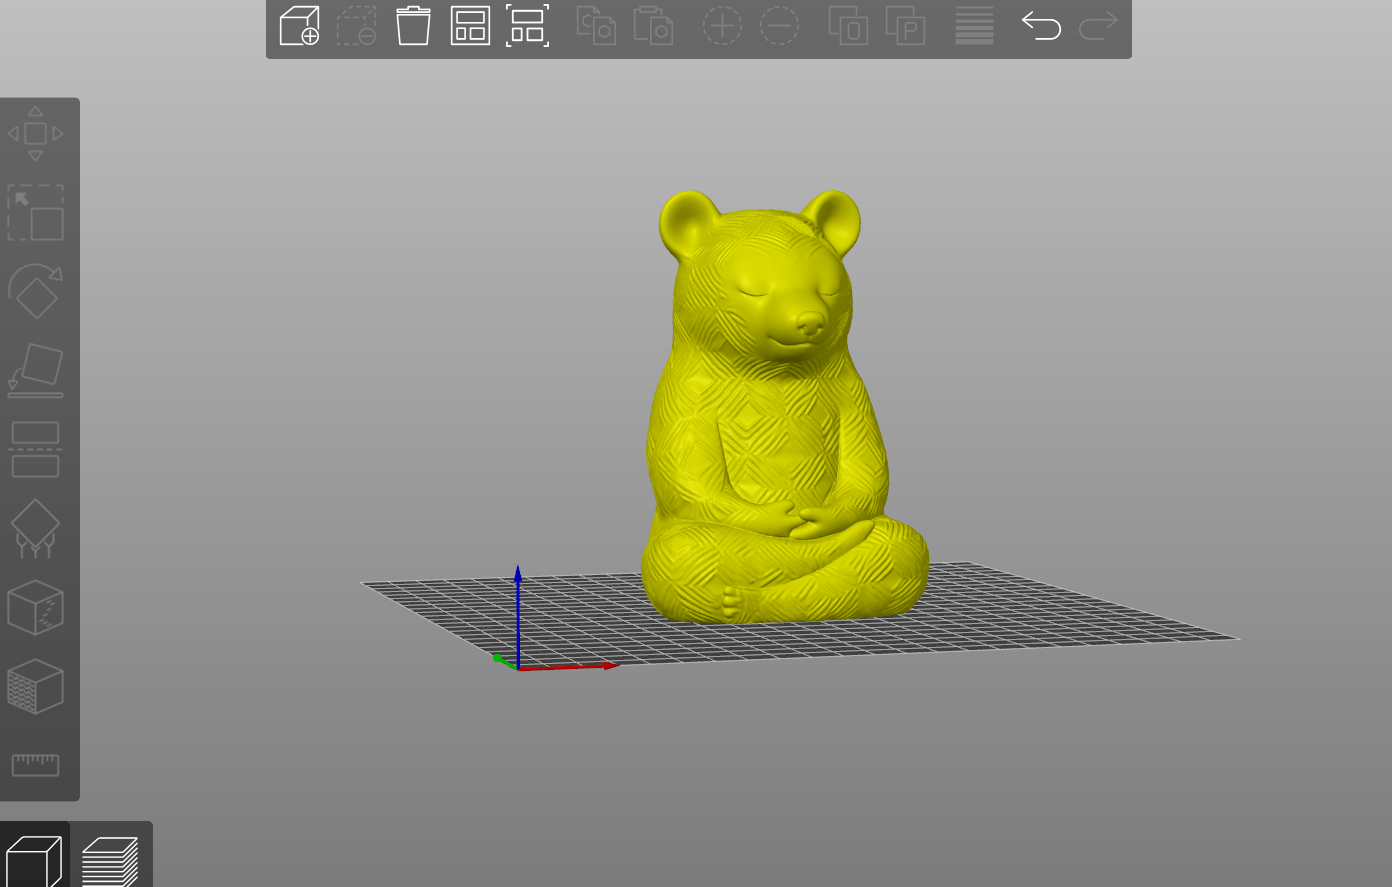Switch to the 3D editor view cube

(x=34, y=861)
